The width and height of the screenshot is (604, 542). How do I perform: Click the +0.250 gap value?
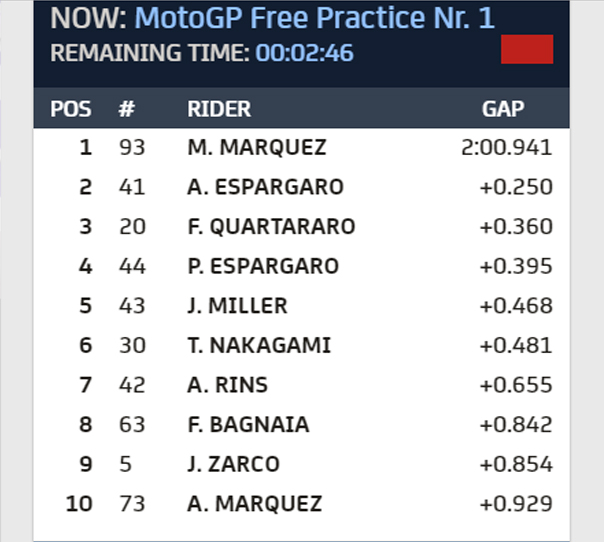click(516, 187)
